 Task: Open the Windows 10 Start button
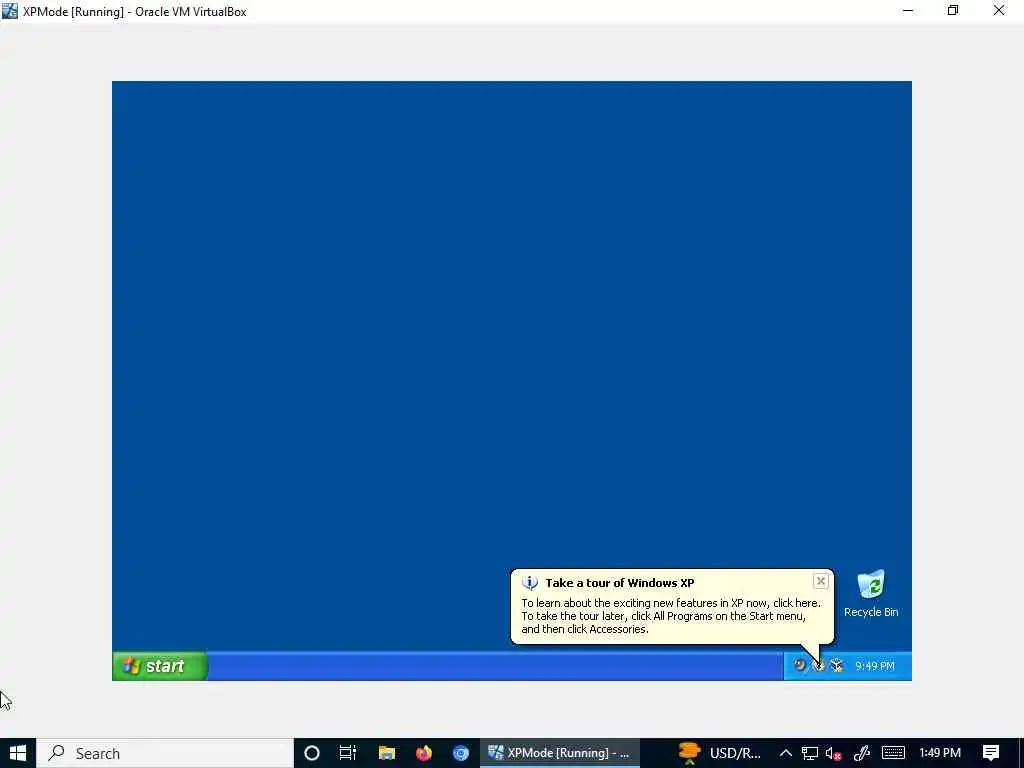tap(18, 753)
